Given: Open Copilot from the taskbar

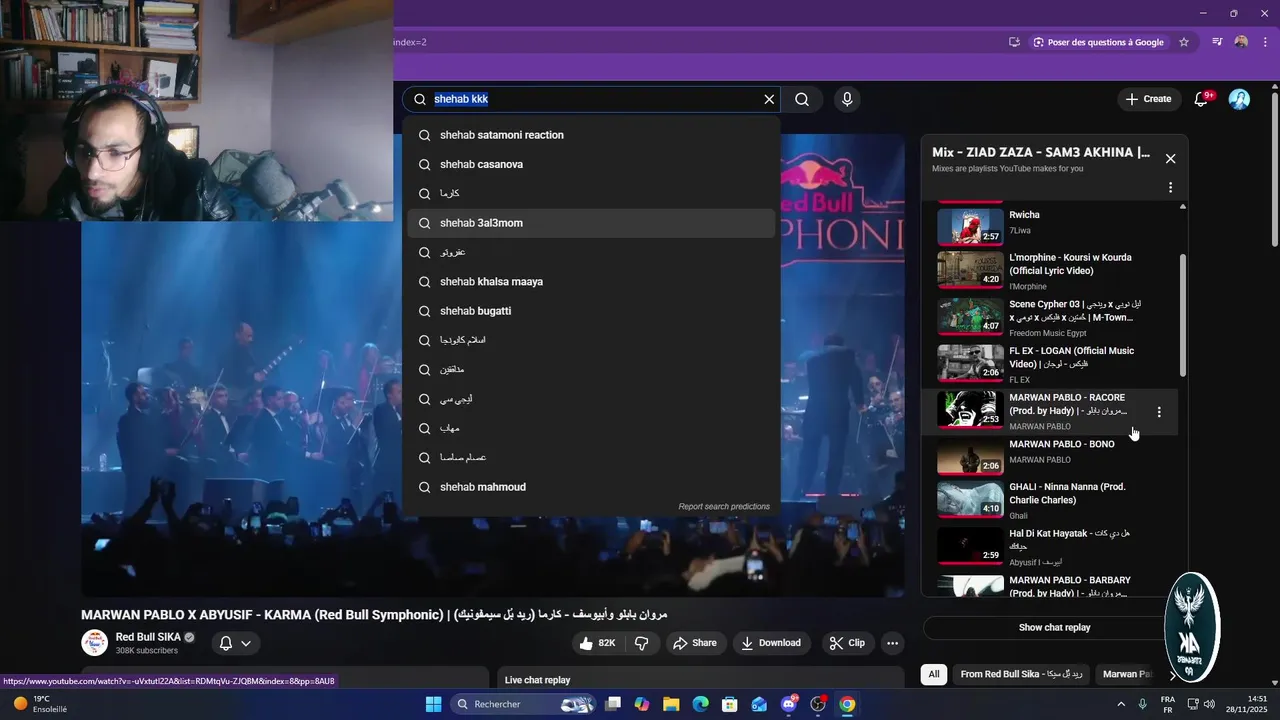Looking at the screenshot, I should click(642, 704).
